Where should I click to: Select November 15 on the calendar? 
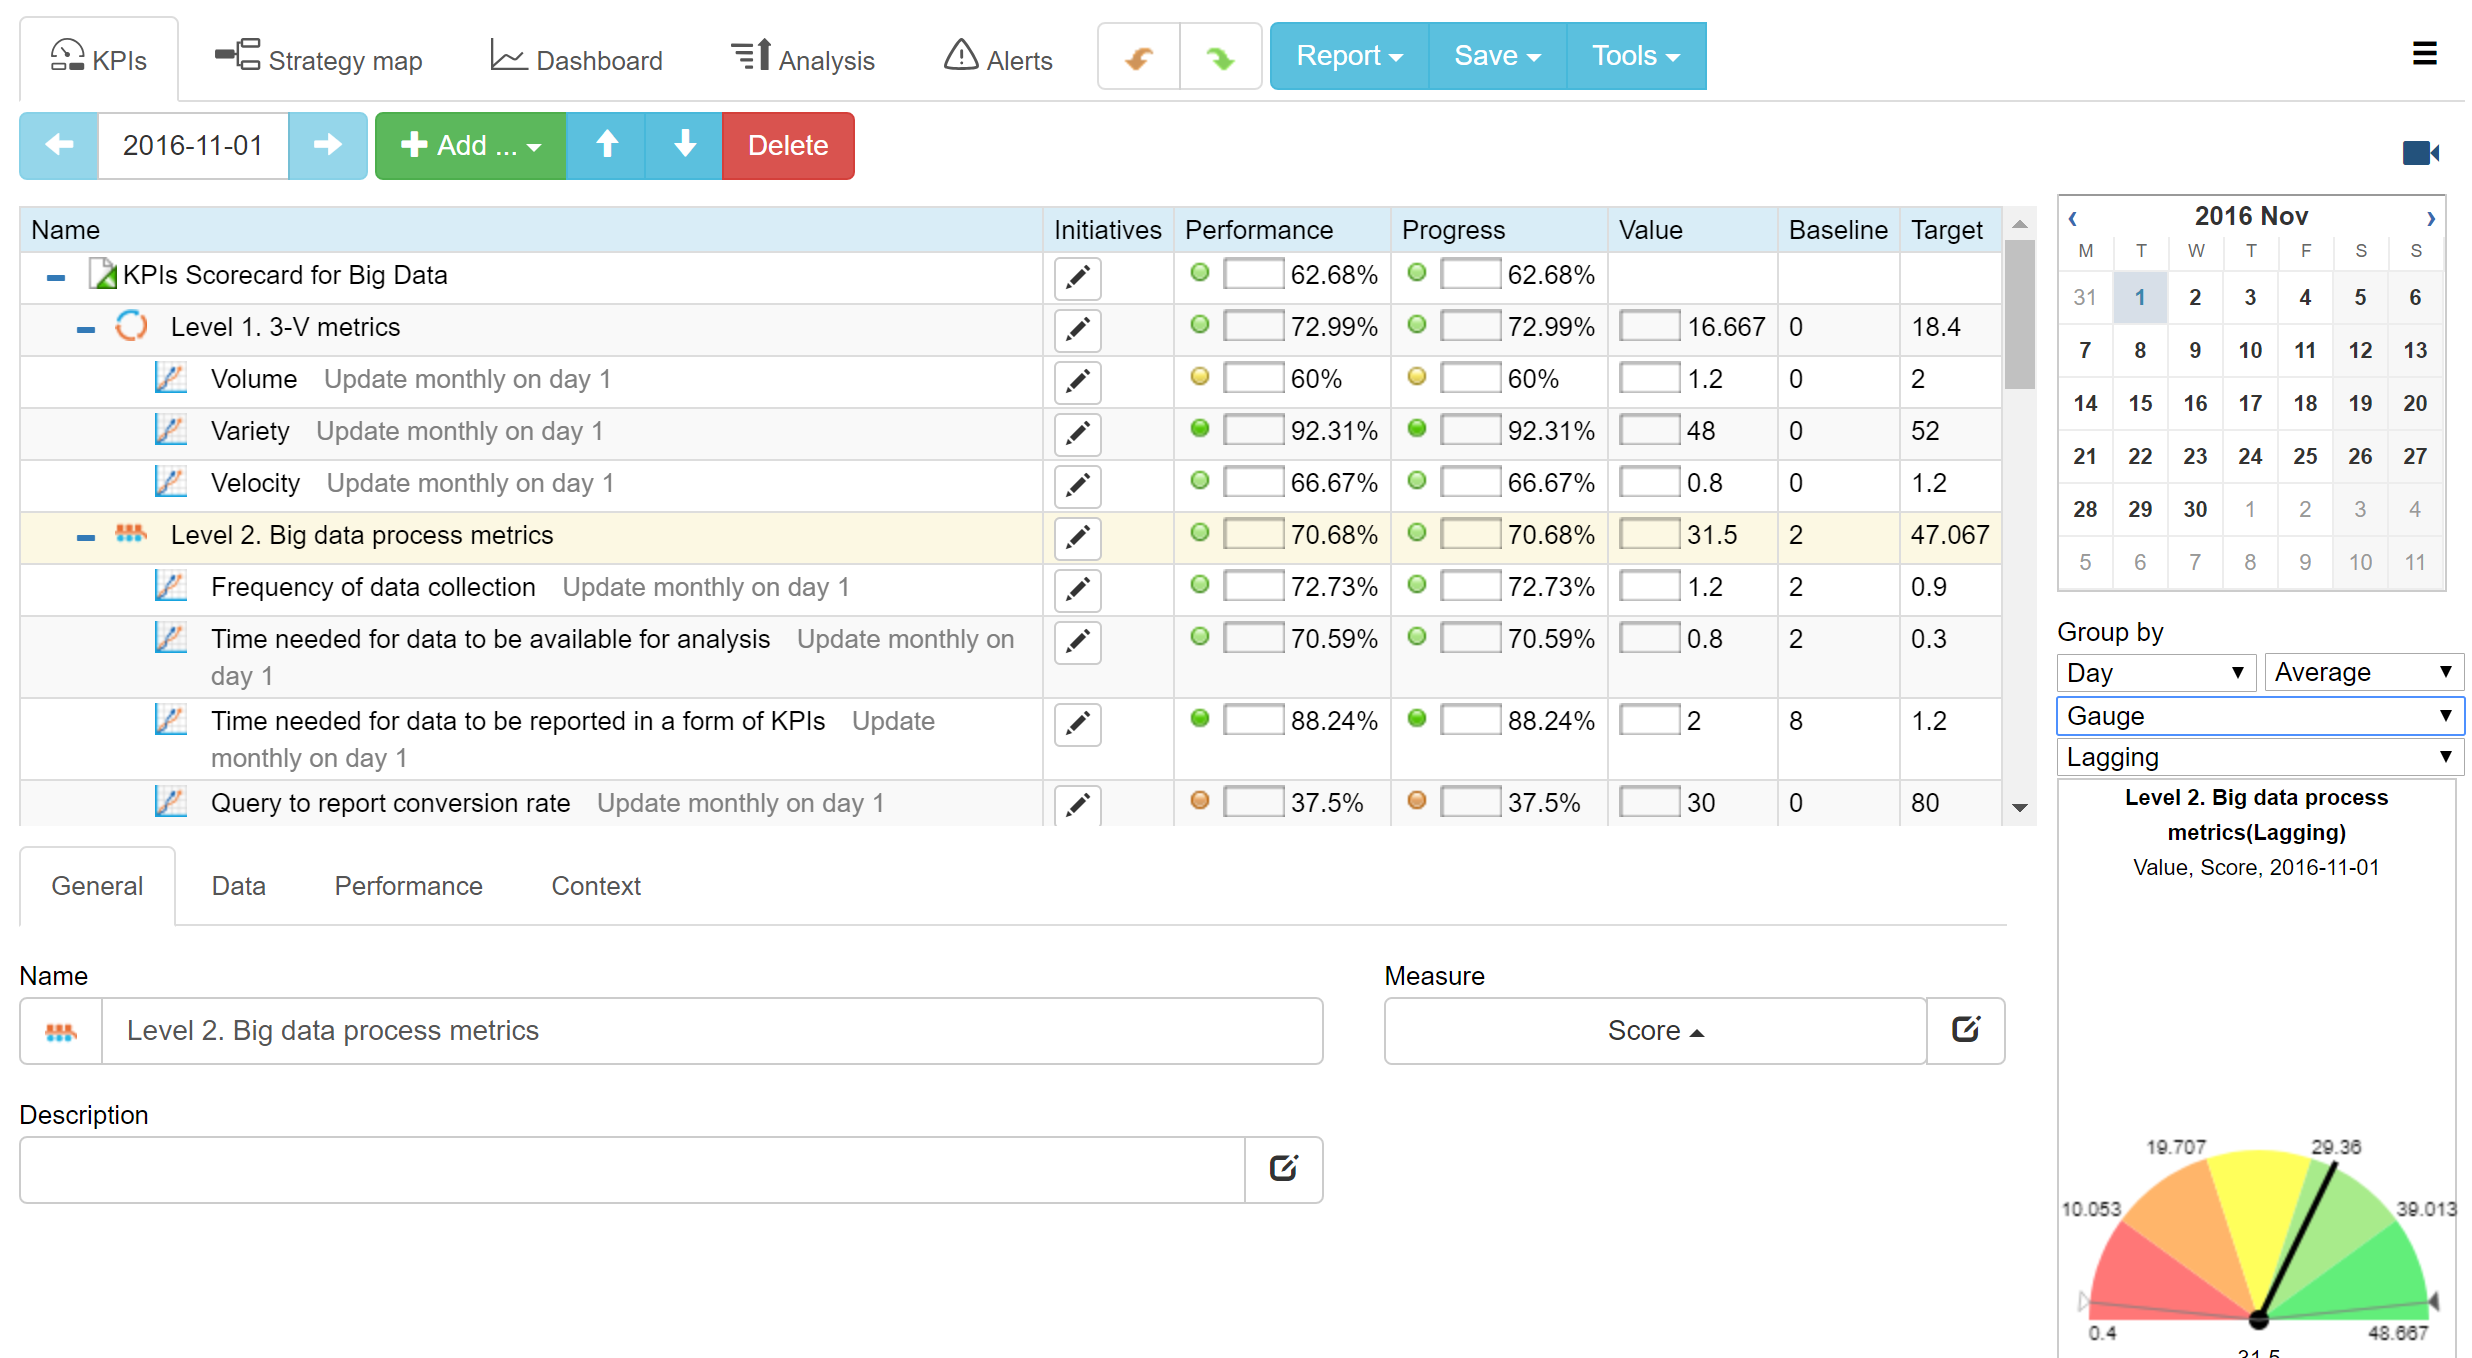tap(2140, 403)
